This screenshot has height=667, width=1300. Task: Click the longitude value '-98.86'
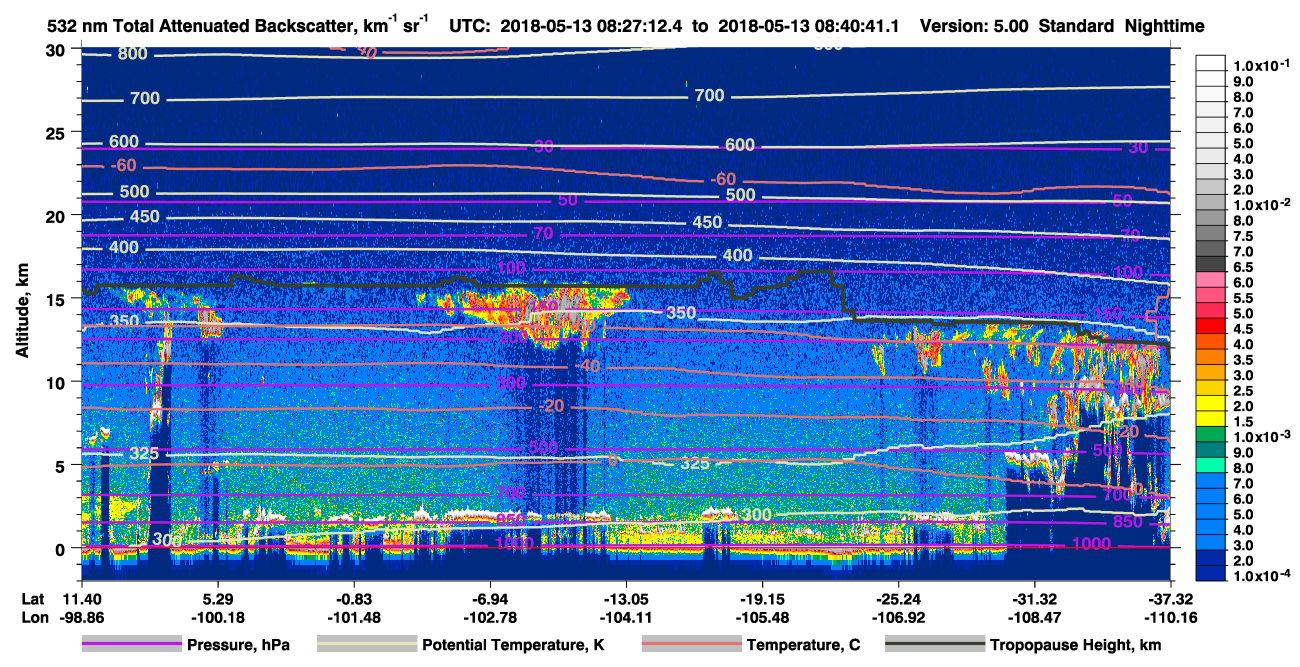point(81,618)
